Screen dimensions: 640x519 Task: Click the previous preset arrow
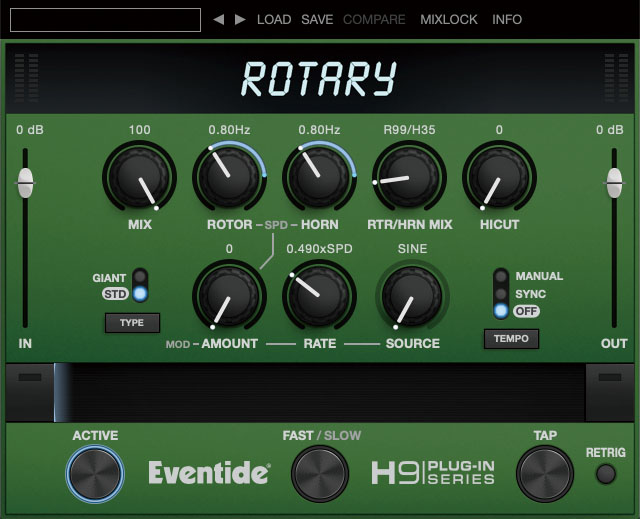click(219, 19)
